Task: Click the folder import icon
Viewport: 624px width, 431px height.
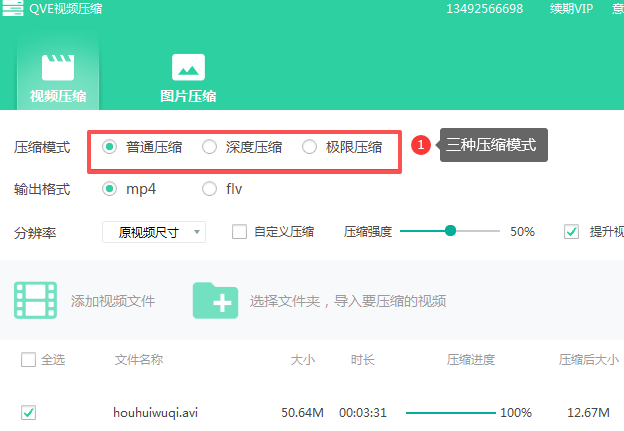Action: click(215, 300)
